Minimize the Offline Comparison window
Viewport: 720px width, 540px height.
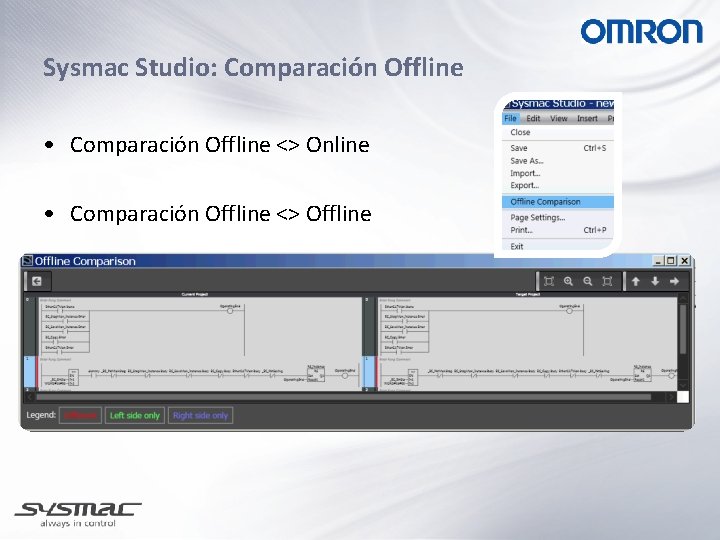click(x=658, y=261)
